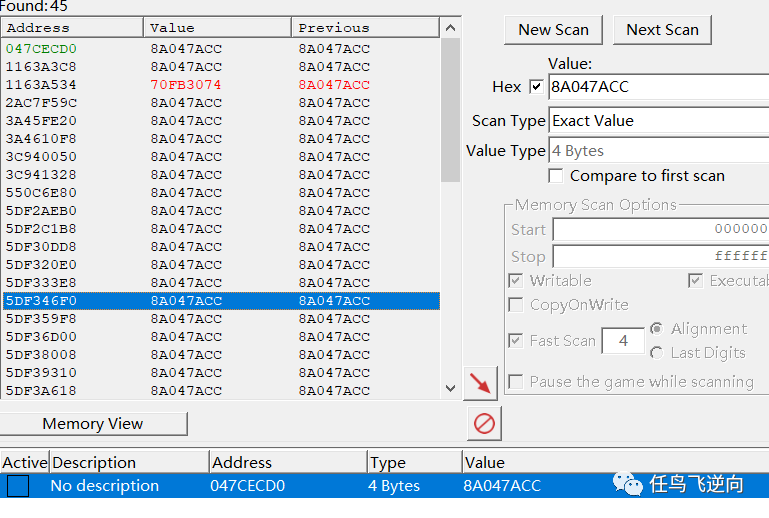Click Address column header in address table
This screenshot has width=769, height=518.
(288, 463)
